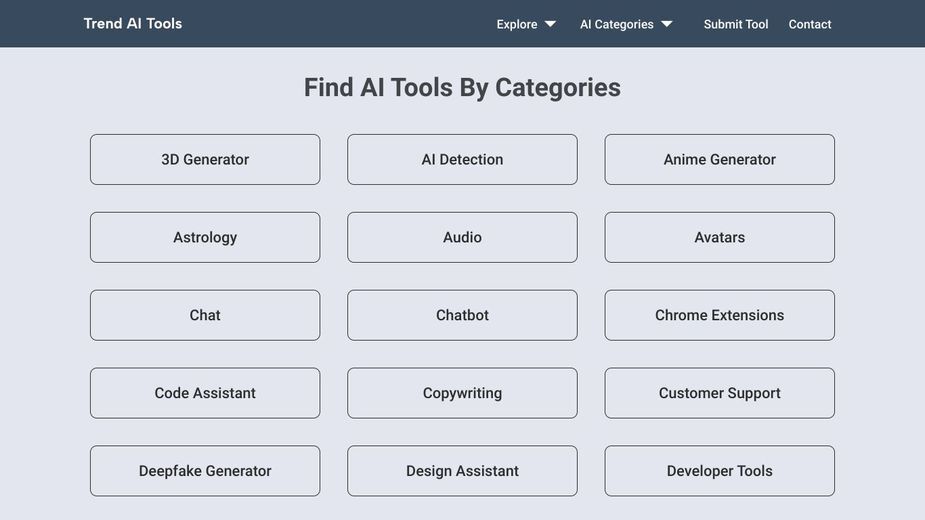
Task: Click the Trend AI Tools logo
Action: click(133, 24)
